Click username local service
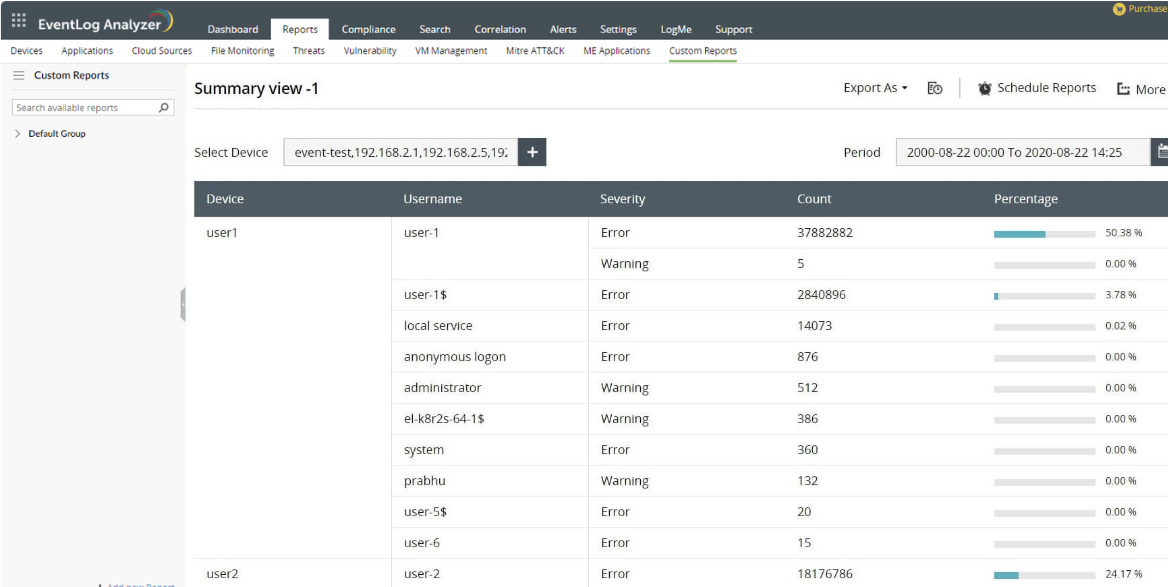 [x=438, y=326]
